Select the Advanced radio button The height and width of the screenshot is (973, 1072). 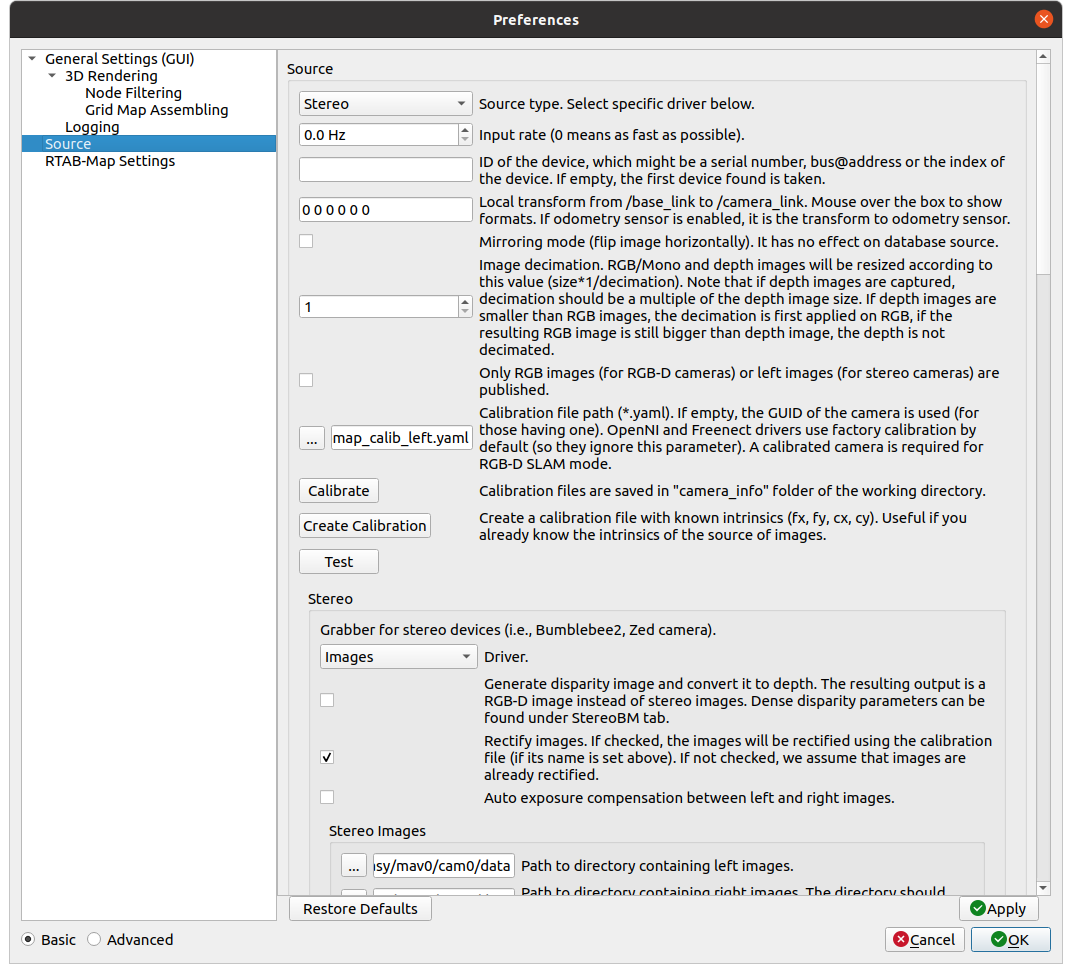(94, 939)
